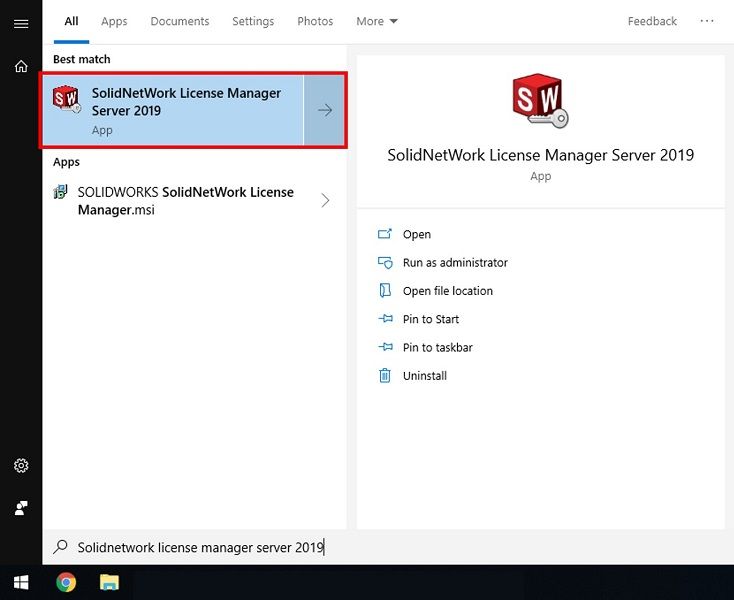Expand best match result arrow

[x=325, y=110]
